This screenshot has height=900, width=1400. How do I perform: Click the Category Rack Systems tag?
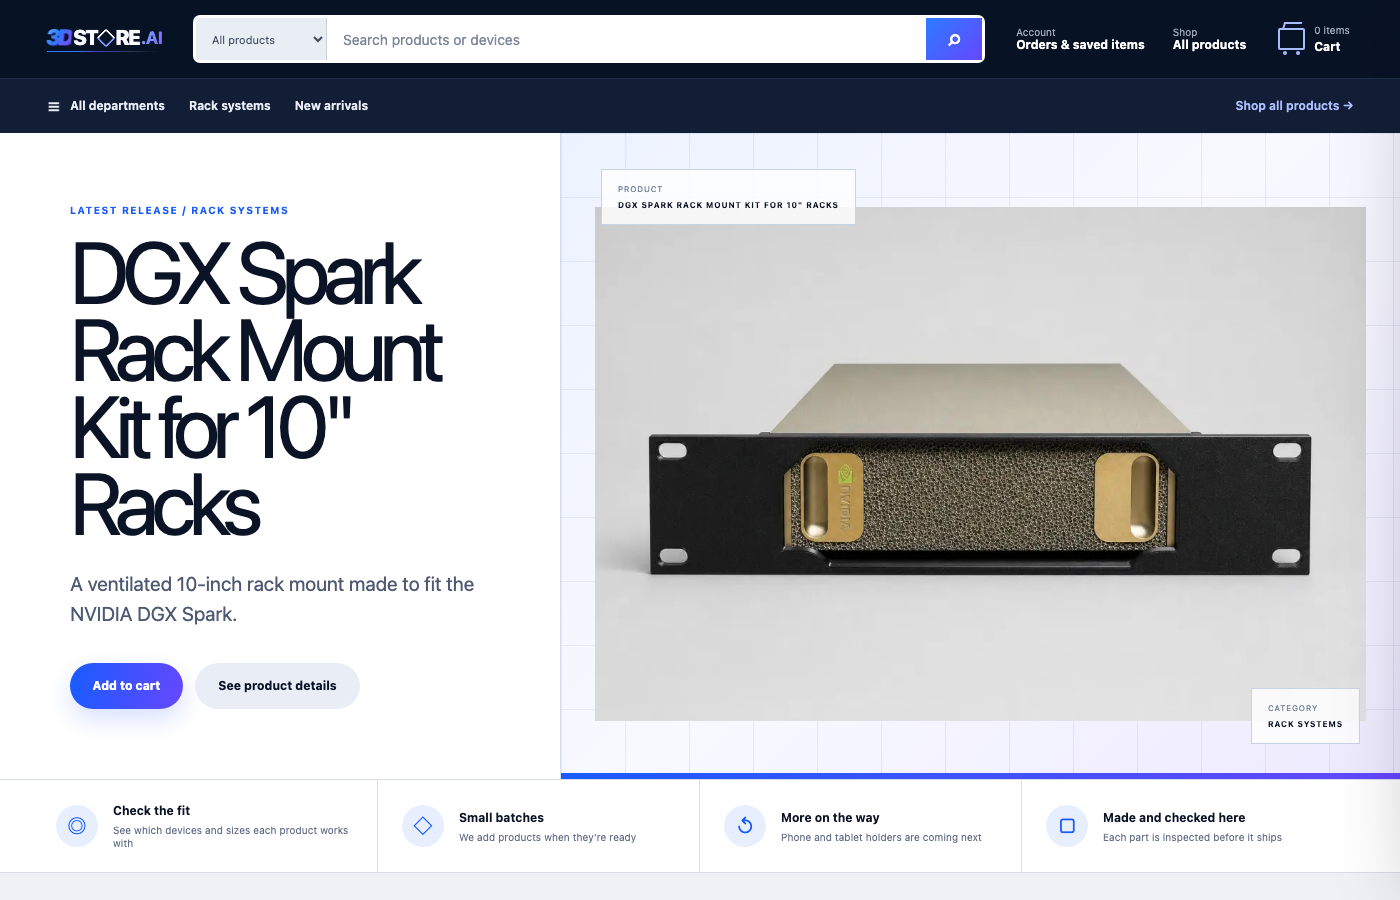(x=1305, y=716)
